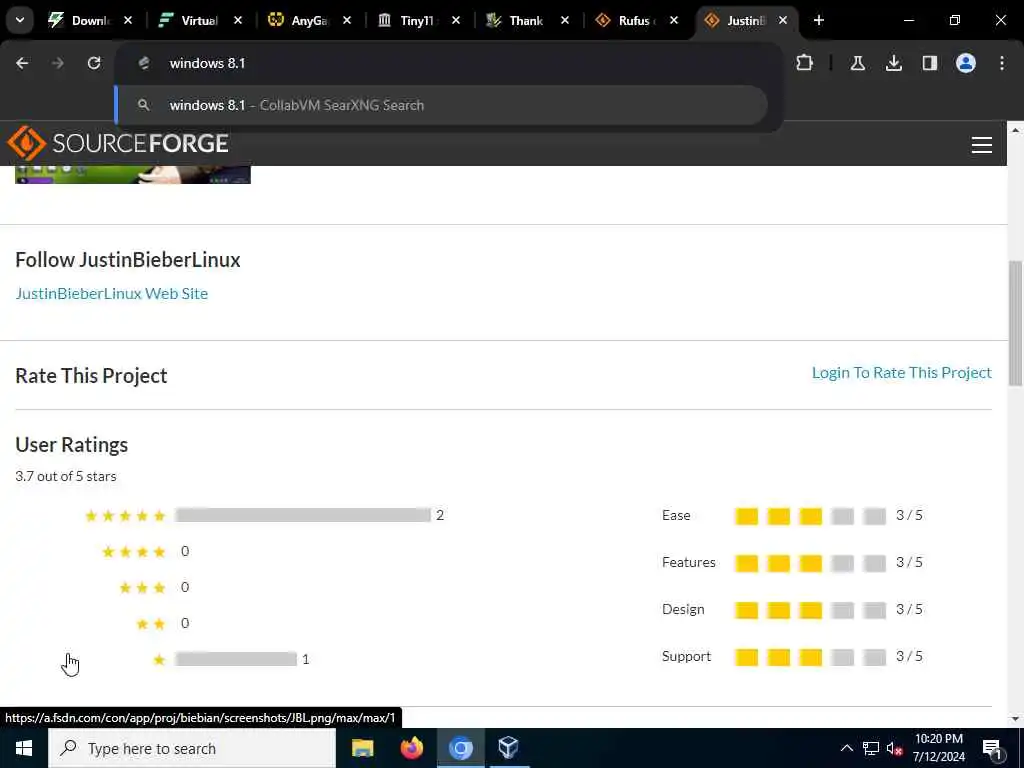Click the two-star rating row stars
Screen dimensions: 1024x768
coord(151,624)
